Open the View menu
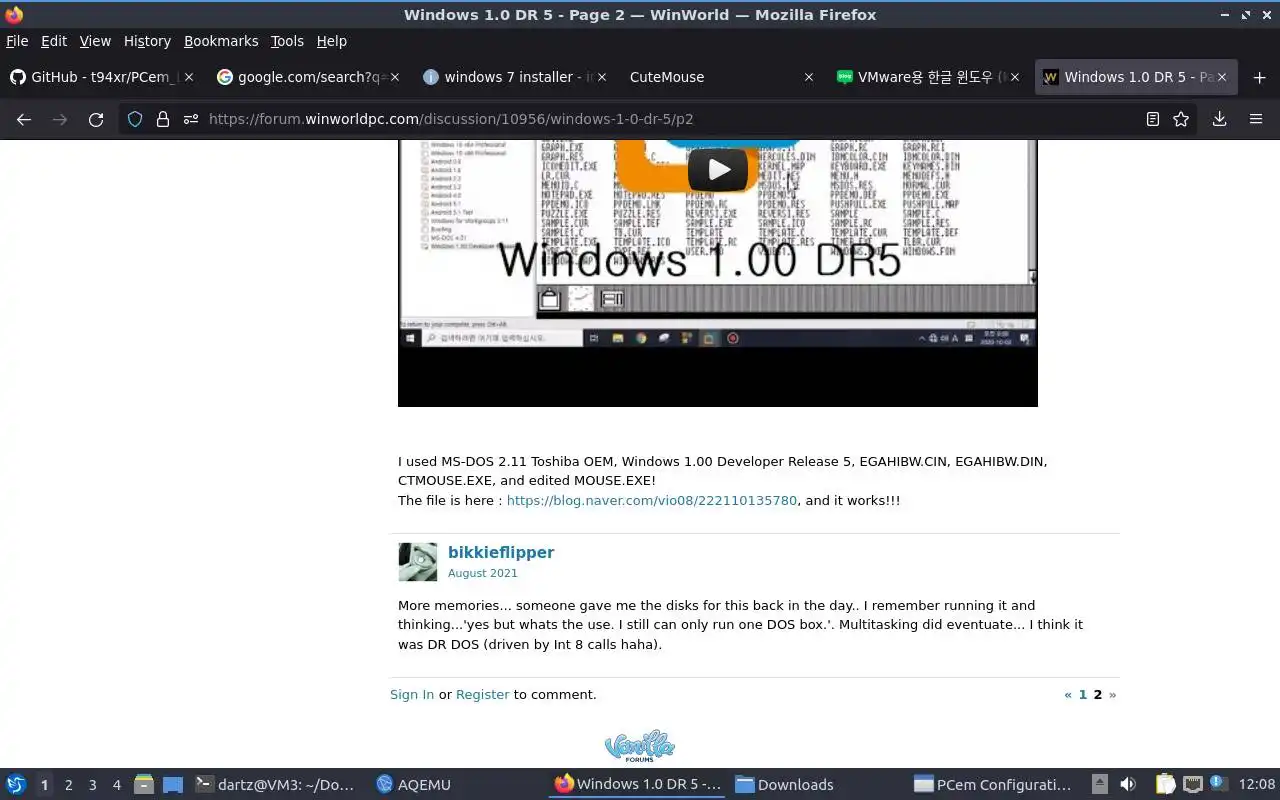The width and height of the screenshot is (1280, 800). [x=95, y=41]
